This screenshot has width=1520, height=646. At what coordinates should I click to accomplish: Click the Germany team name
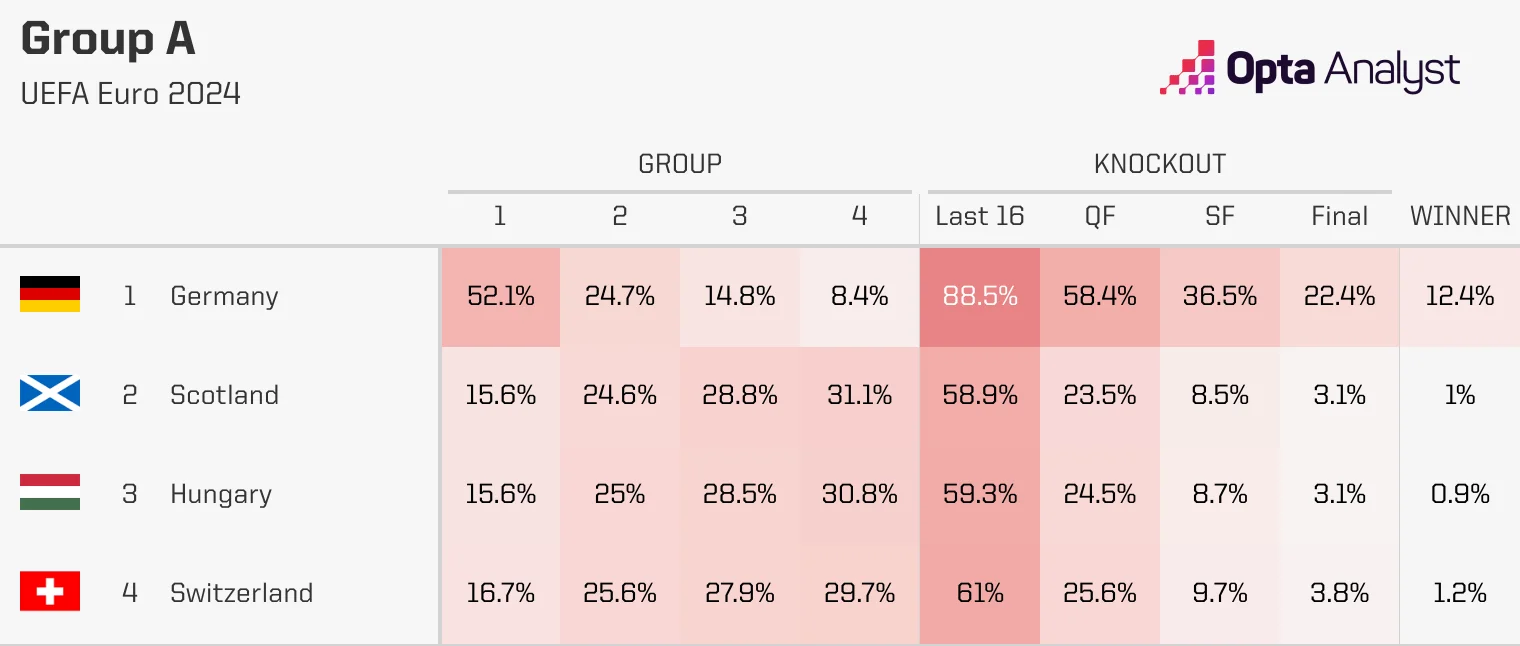tap(224, 296)
